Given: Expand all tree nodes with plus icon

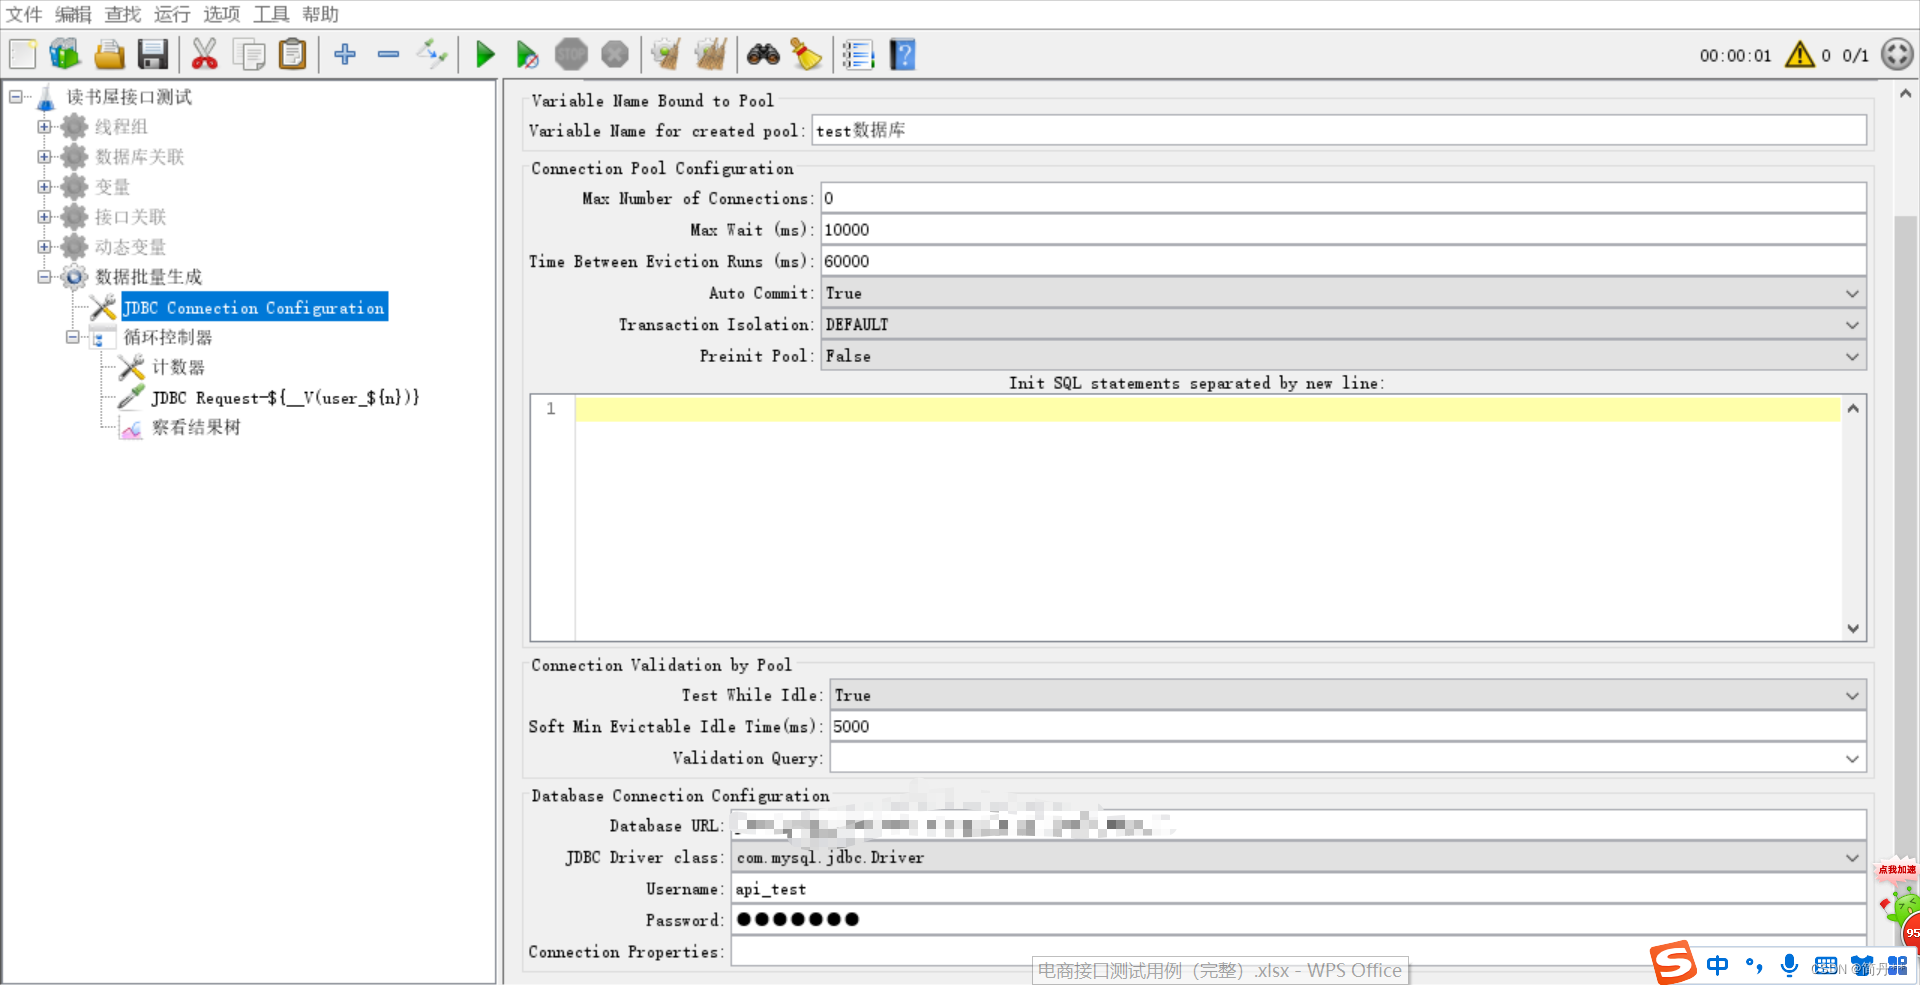Looking at the screenshot, I should pyautogui.click(x=345, y=54).
